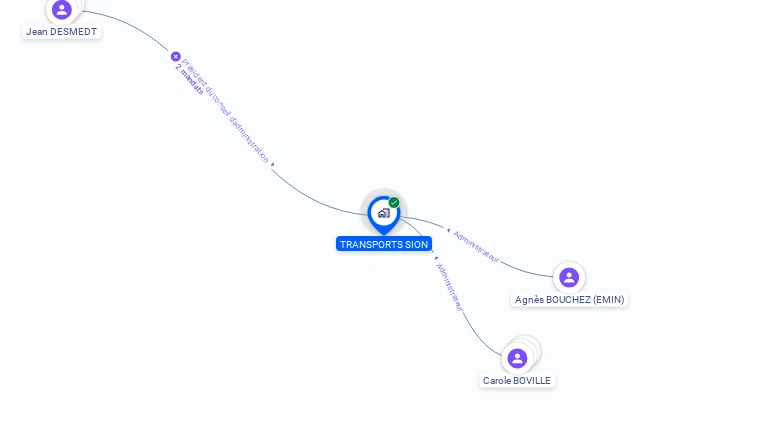
Task: Click the arrow marker ending Président link
Action: (273, 165)
